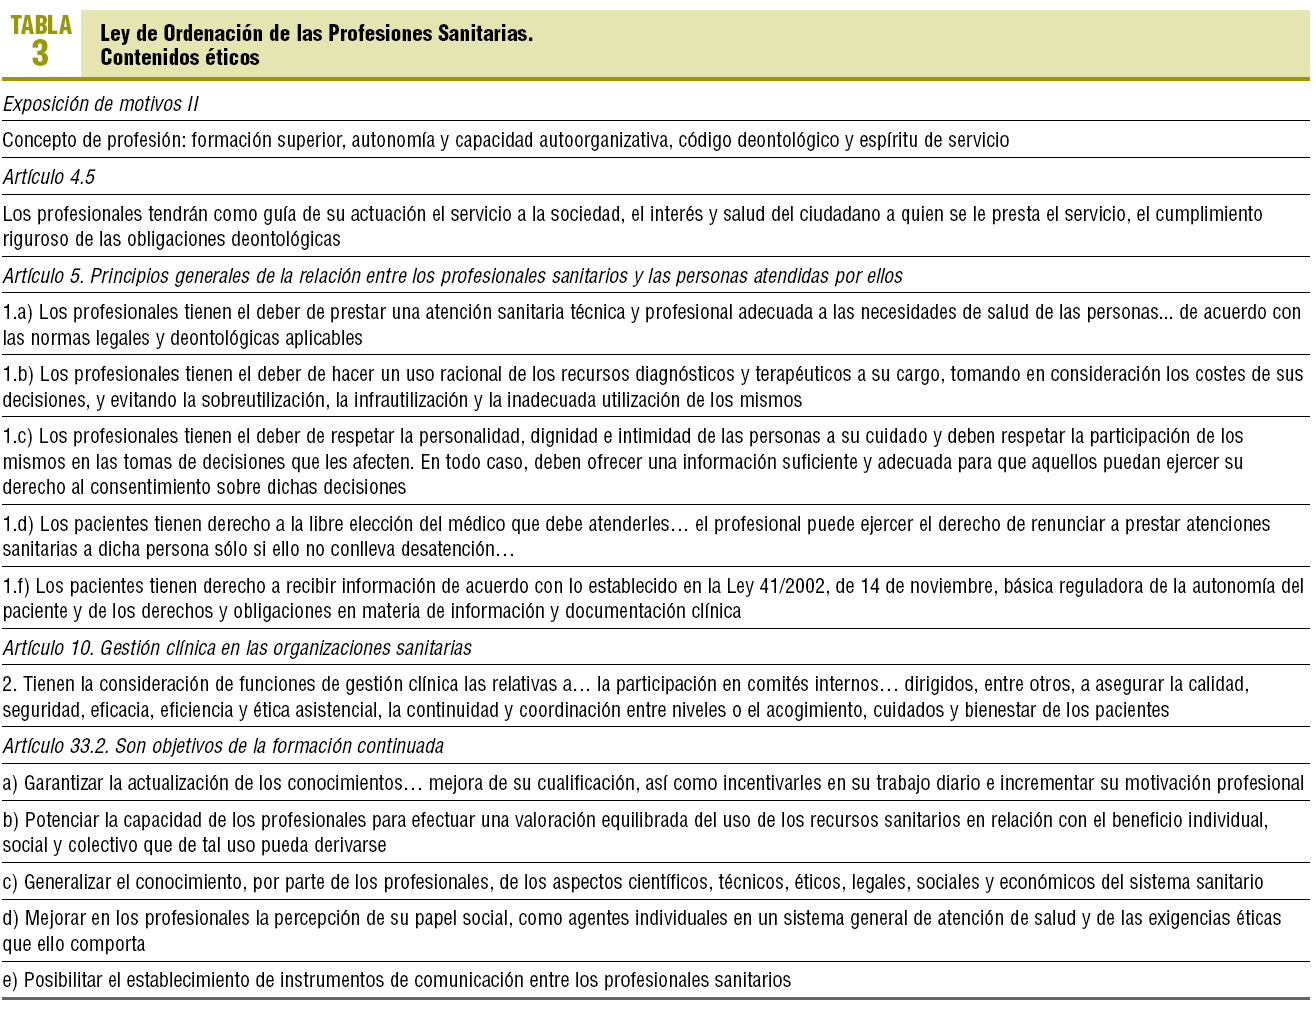Select the 'Artículo 4.5' heading
Image resolution: width=1316 pixels, height=1011 pixels.
click(x=49, y=177)
